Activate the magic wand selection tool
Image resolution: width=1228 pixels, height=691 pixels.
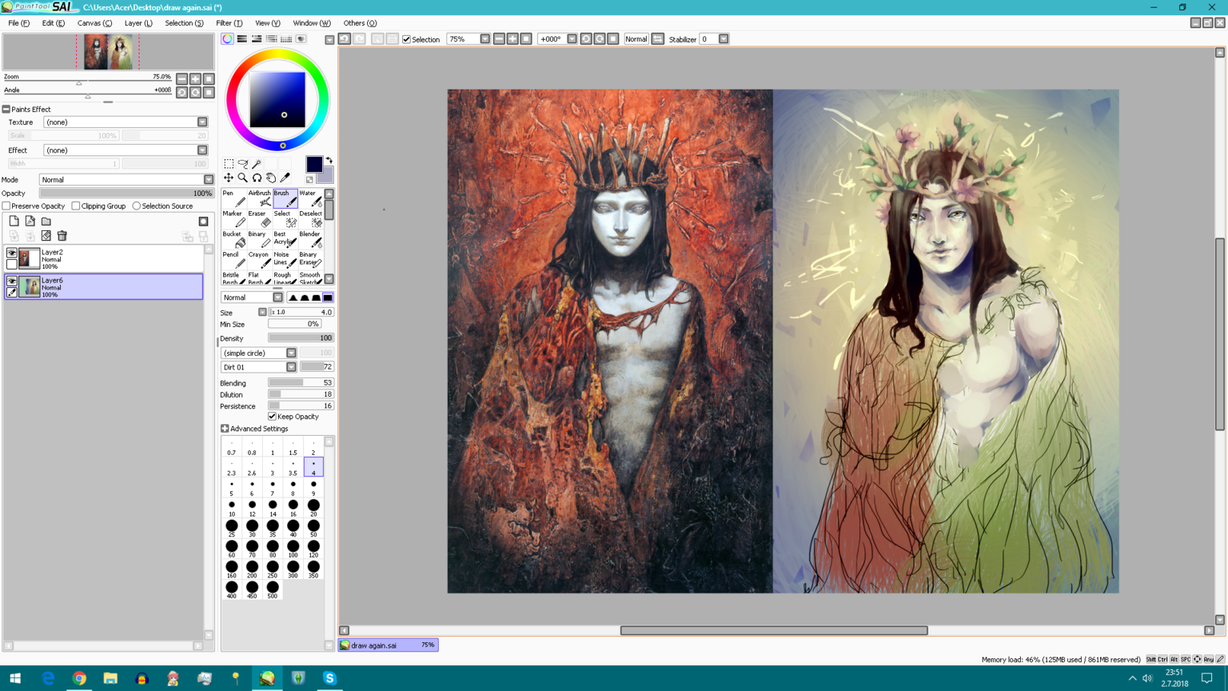pyautogui.click(x=257, y=164)
